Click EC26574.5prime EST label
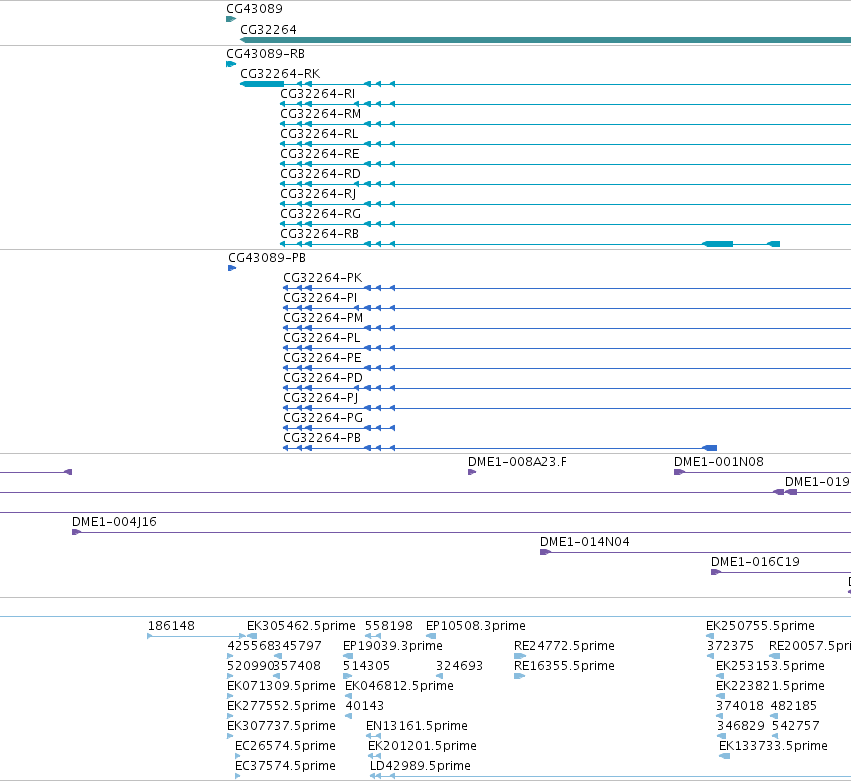This screenshot has height=781, width=851. [x=285, y=746]
